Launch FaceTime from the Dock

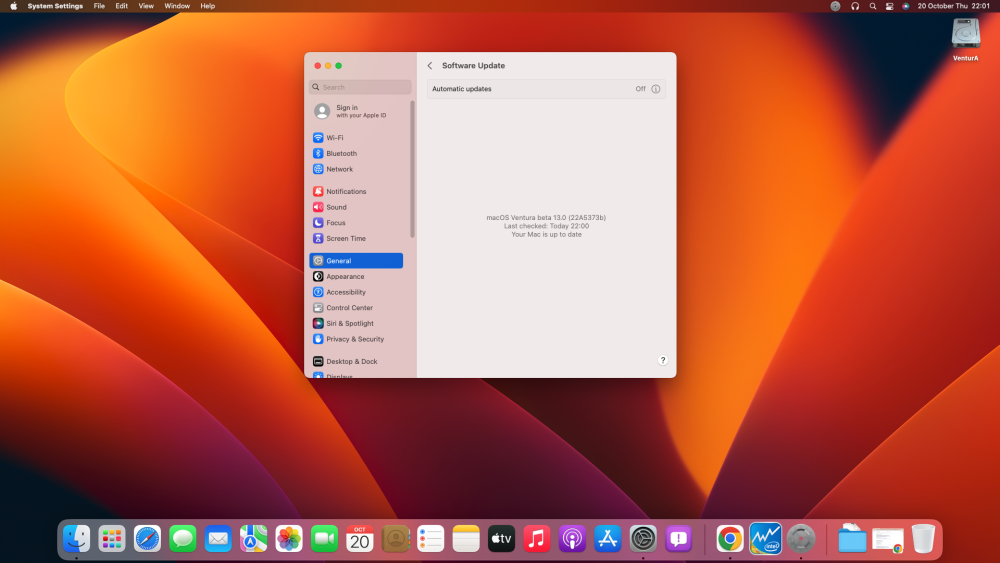pos(325,539)
